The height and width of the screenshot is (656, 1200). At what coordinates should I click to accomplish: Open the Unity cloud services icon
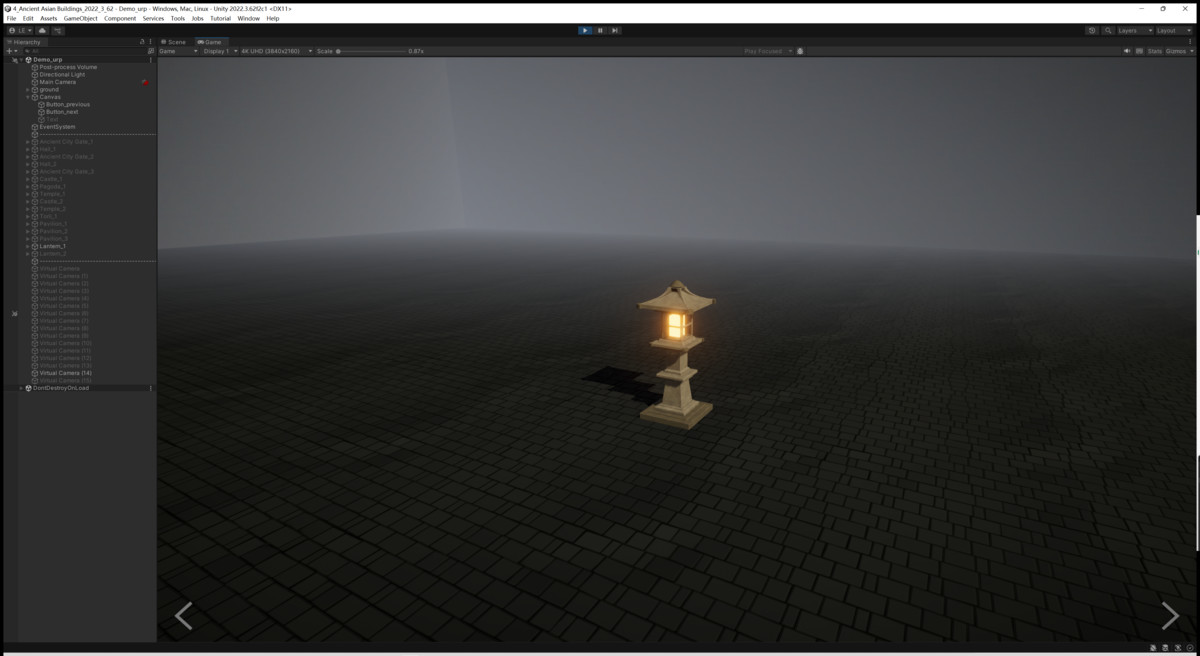[x=42, y=31]
